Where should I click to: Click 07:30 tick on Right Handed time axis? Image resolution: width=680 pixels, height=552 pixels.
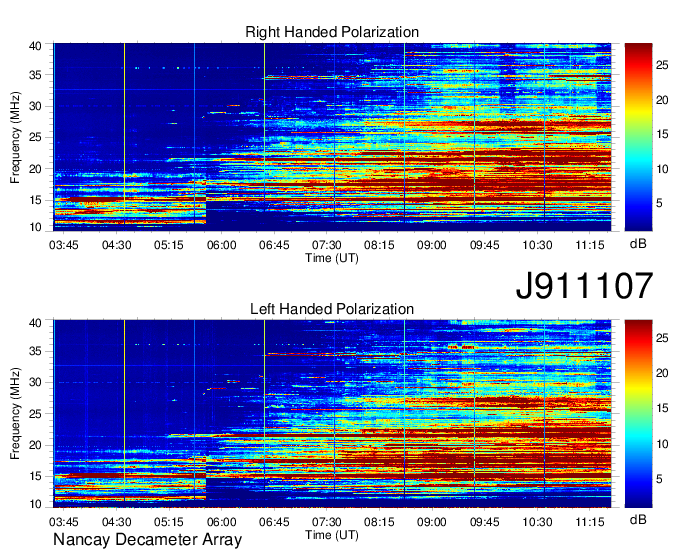click(327, 245)
